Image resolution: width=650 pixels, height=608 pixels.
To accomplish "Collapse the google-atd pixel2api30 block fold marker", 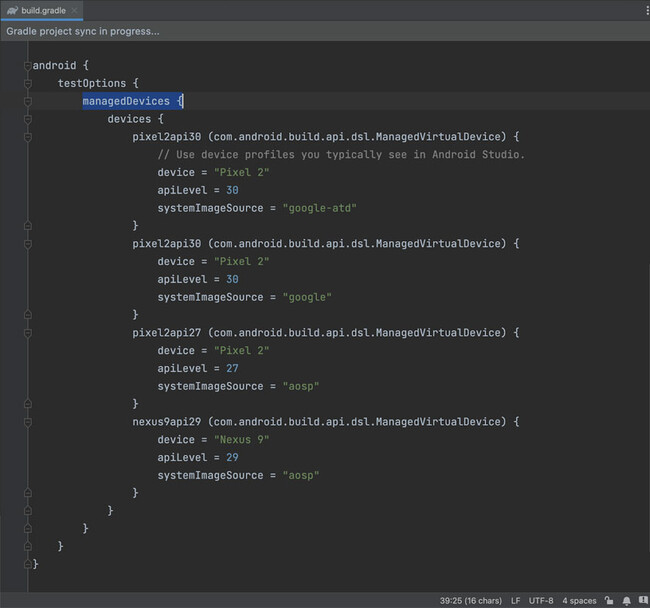I will point(28,137).
